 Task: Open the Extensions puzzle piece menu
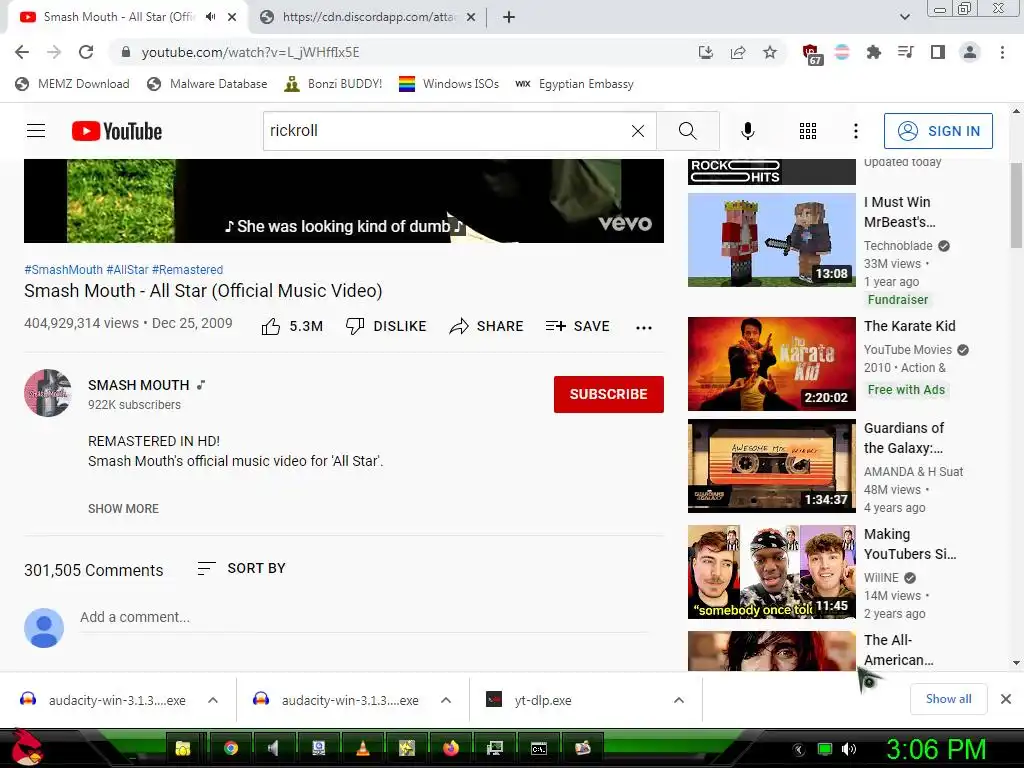874,52
